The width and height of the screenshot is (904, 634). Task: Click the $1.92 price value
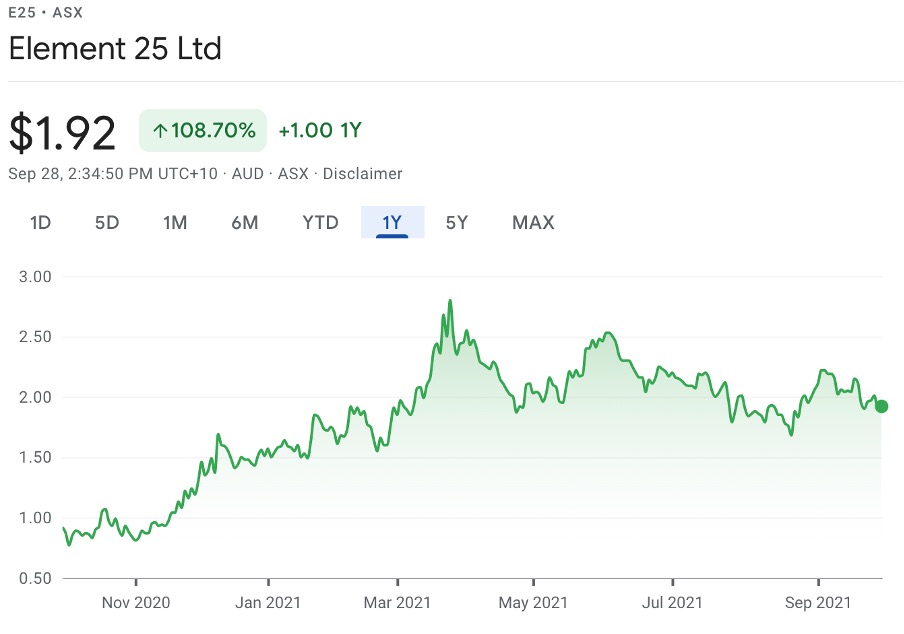click(x=62, y=134)
